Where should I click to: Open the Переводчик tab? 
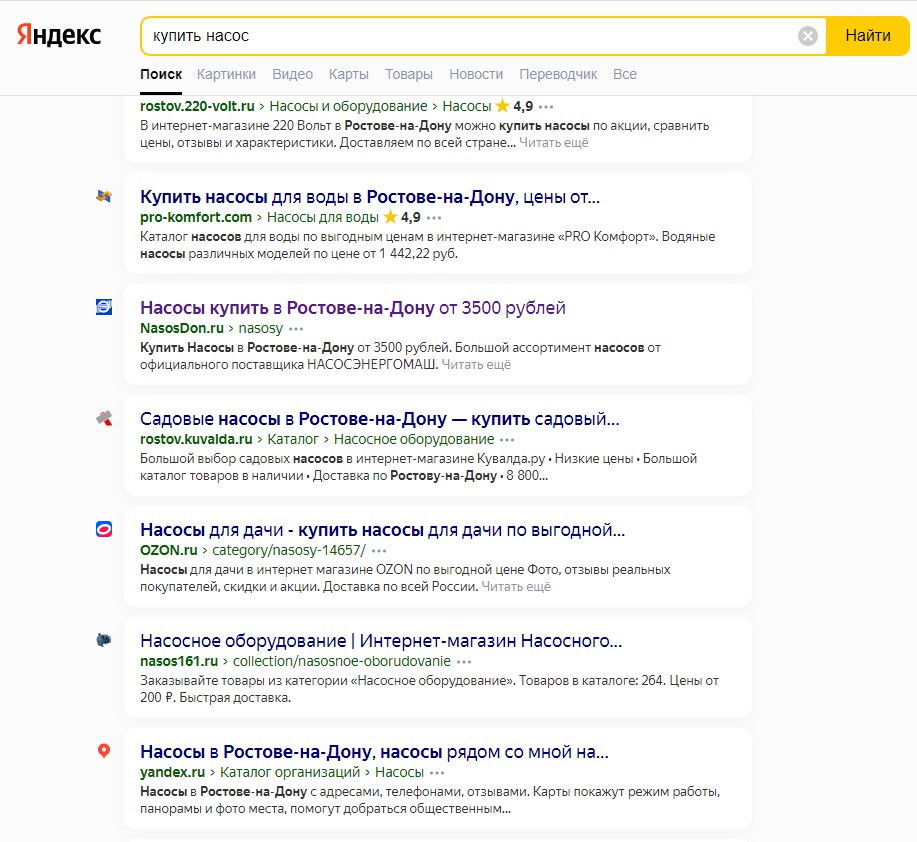point(558,74)
